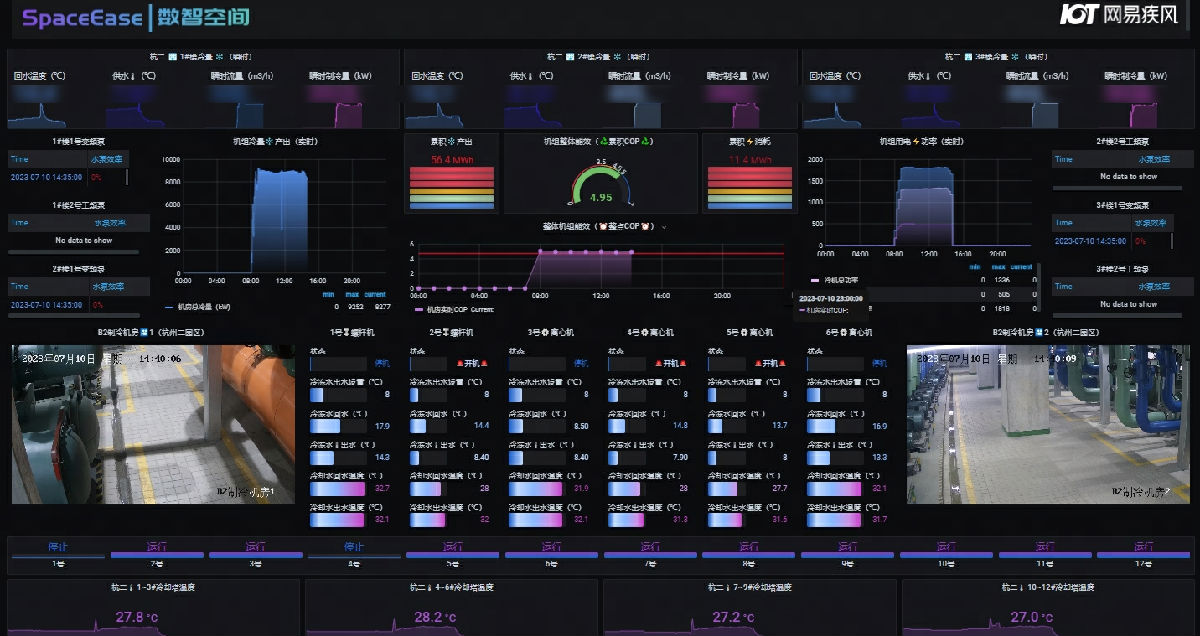
Task: Select the 停止 status segment for pump 1号
Action: [58, 549]
